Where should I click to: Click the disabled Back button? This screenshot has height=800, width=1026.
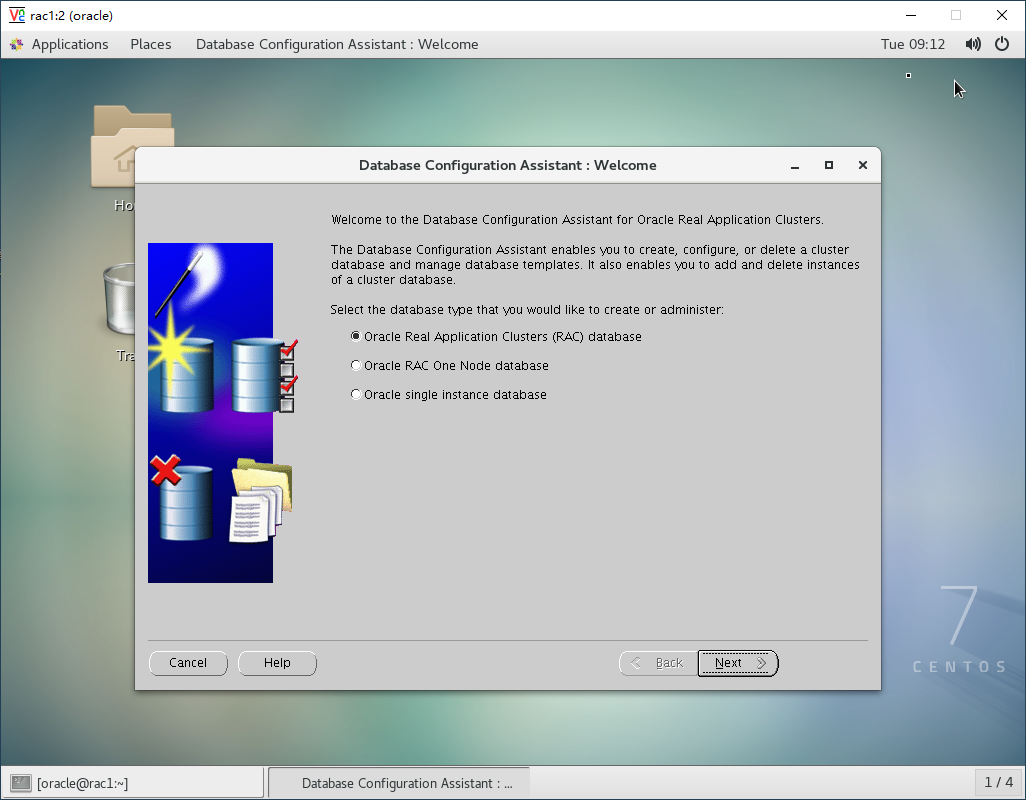pyautogui.click(x=658, y=663)
